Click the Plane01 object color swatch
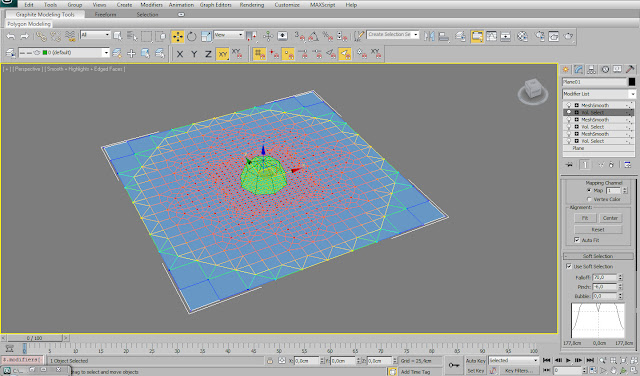Viewport: 640px width, 376px height. [x=632, y=82]
